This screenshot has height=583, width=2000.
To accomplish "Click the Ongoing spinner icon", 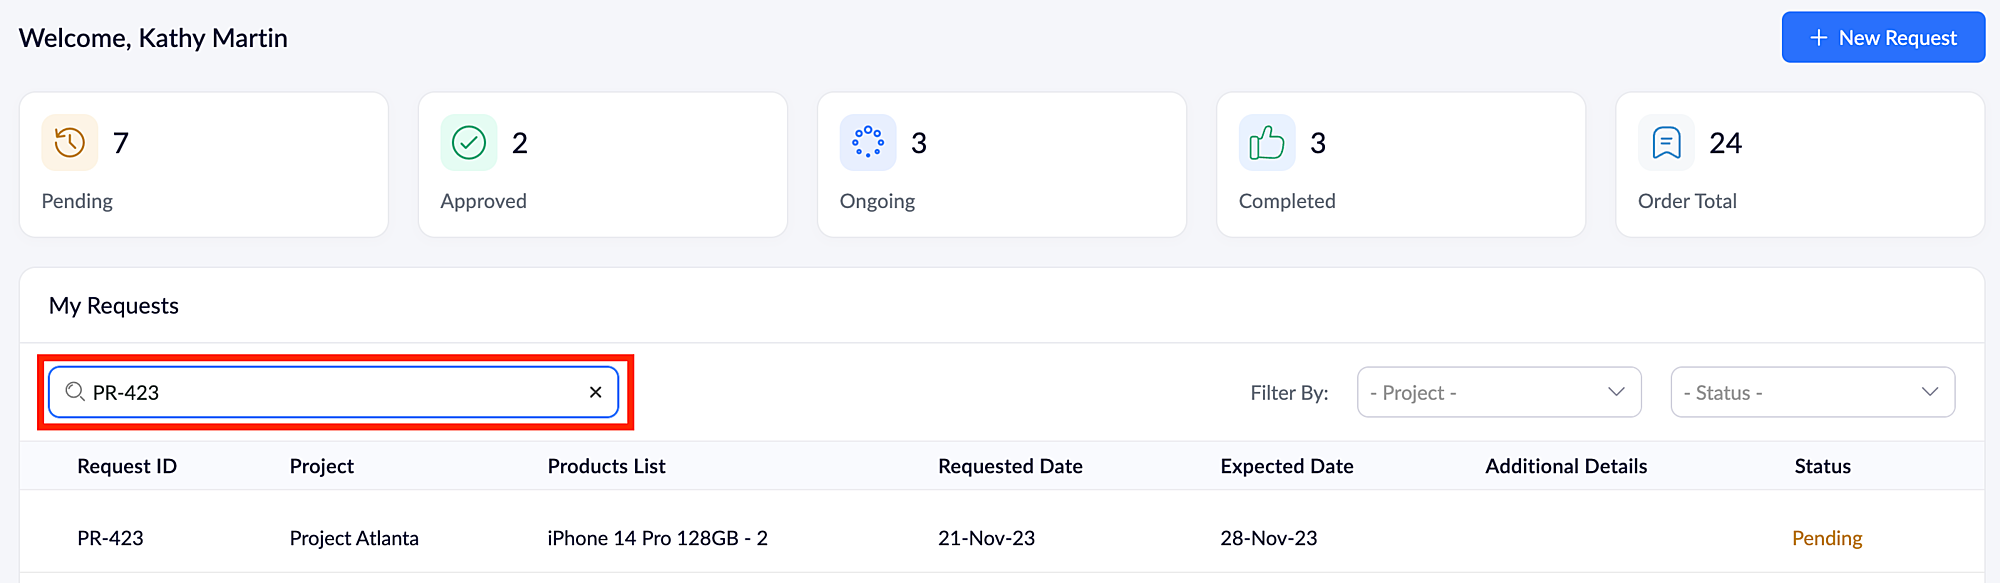I will [x=867, y=143].
